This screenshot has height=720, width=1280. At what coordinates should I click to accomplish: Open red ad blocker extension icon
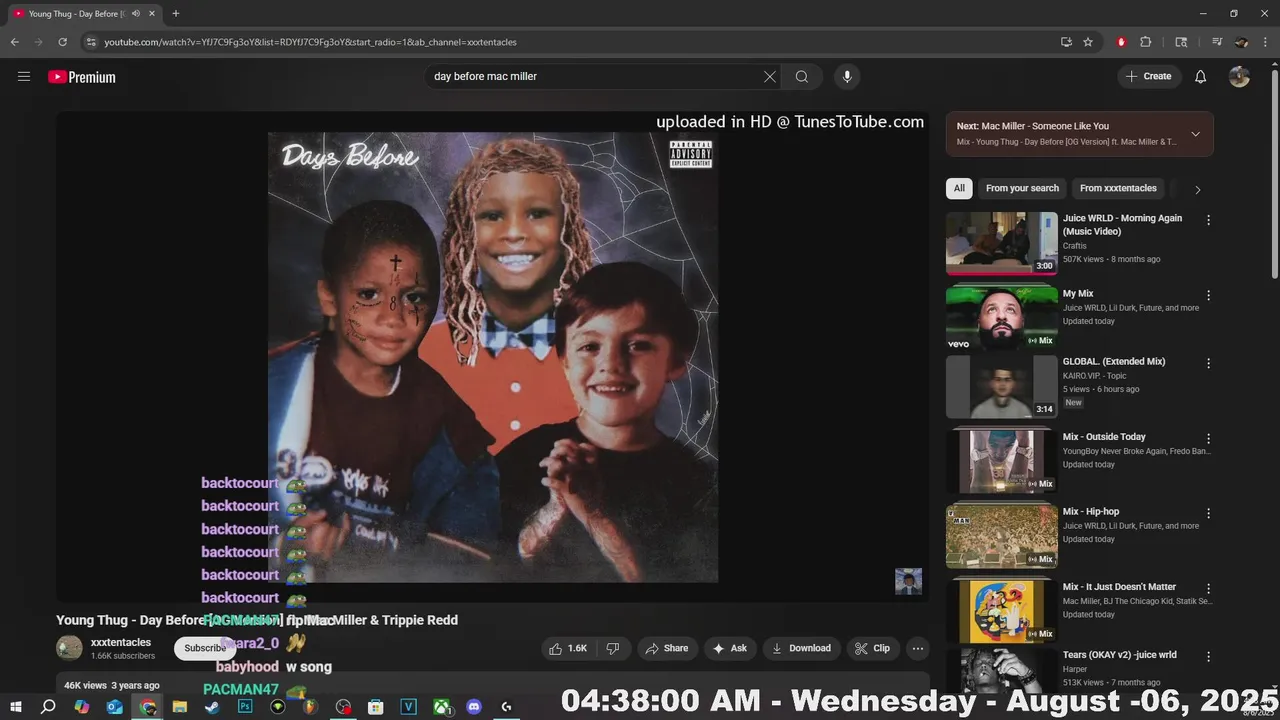(1121, 42)
